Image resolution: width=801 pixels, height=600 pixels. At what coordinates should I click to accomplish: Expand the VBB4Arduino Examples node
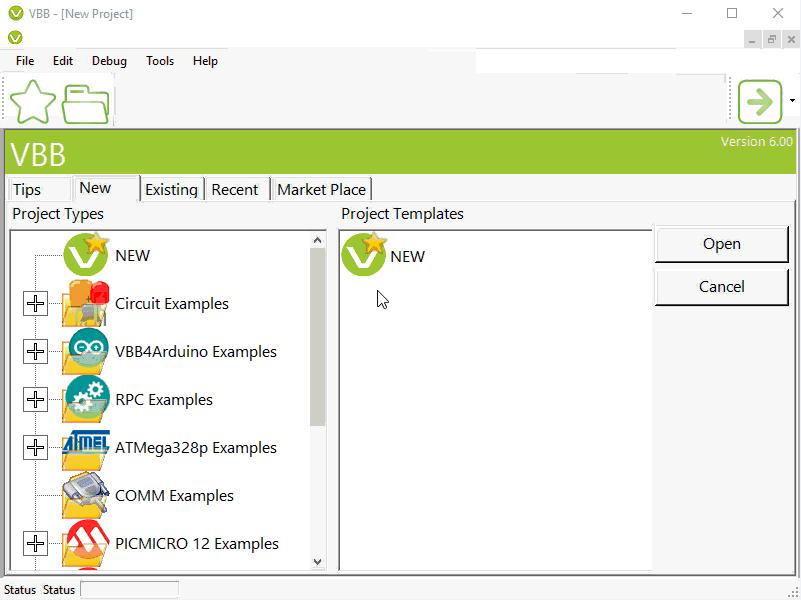coord(35,351)
